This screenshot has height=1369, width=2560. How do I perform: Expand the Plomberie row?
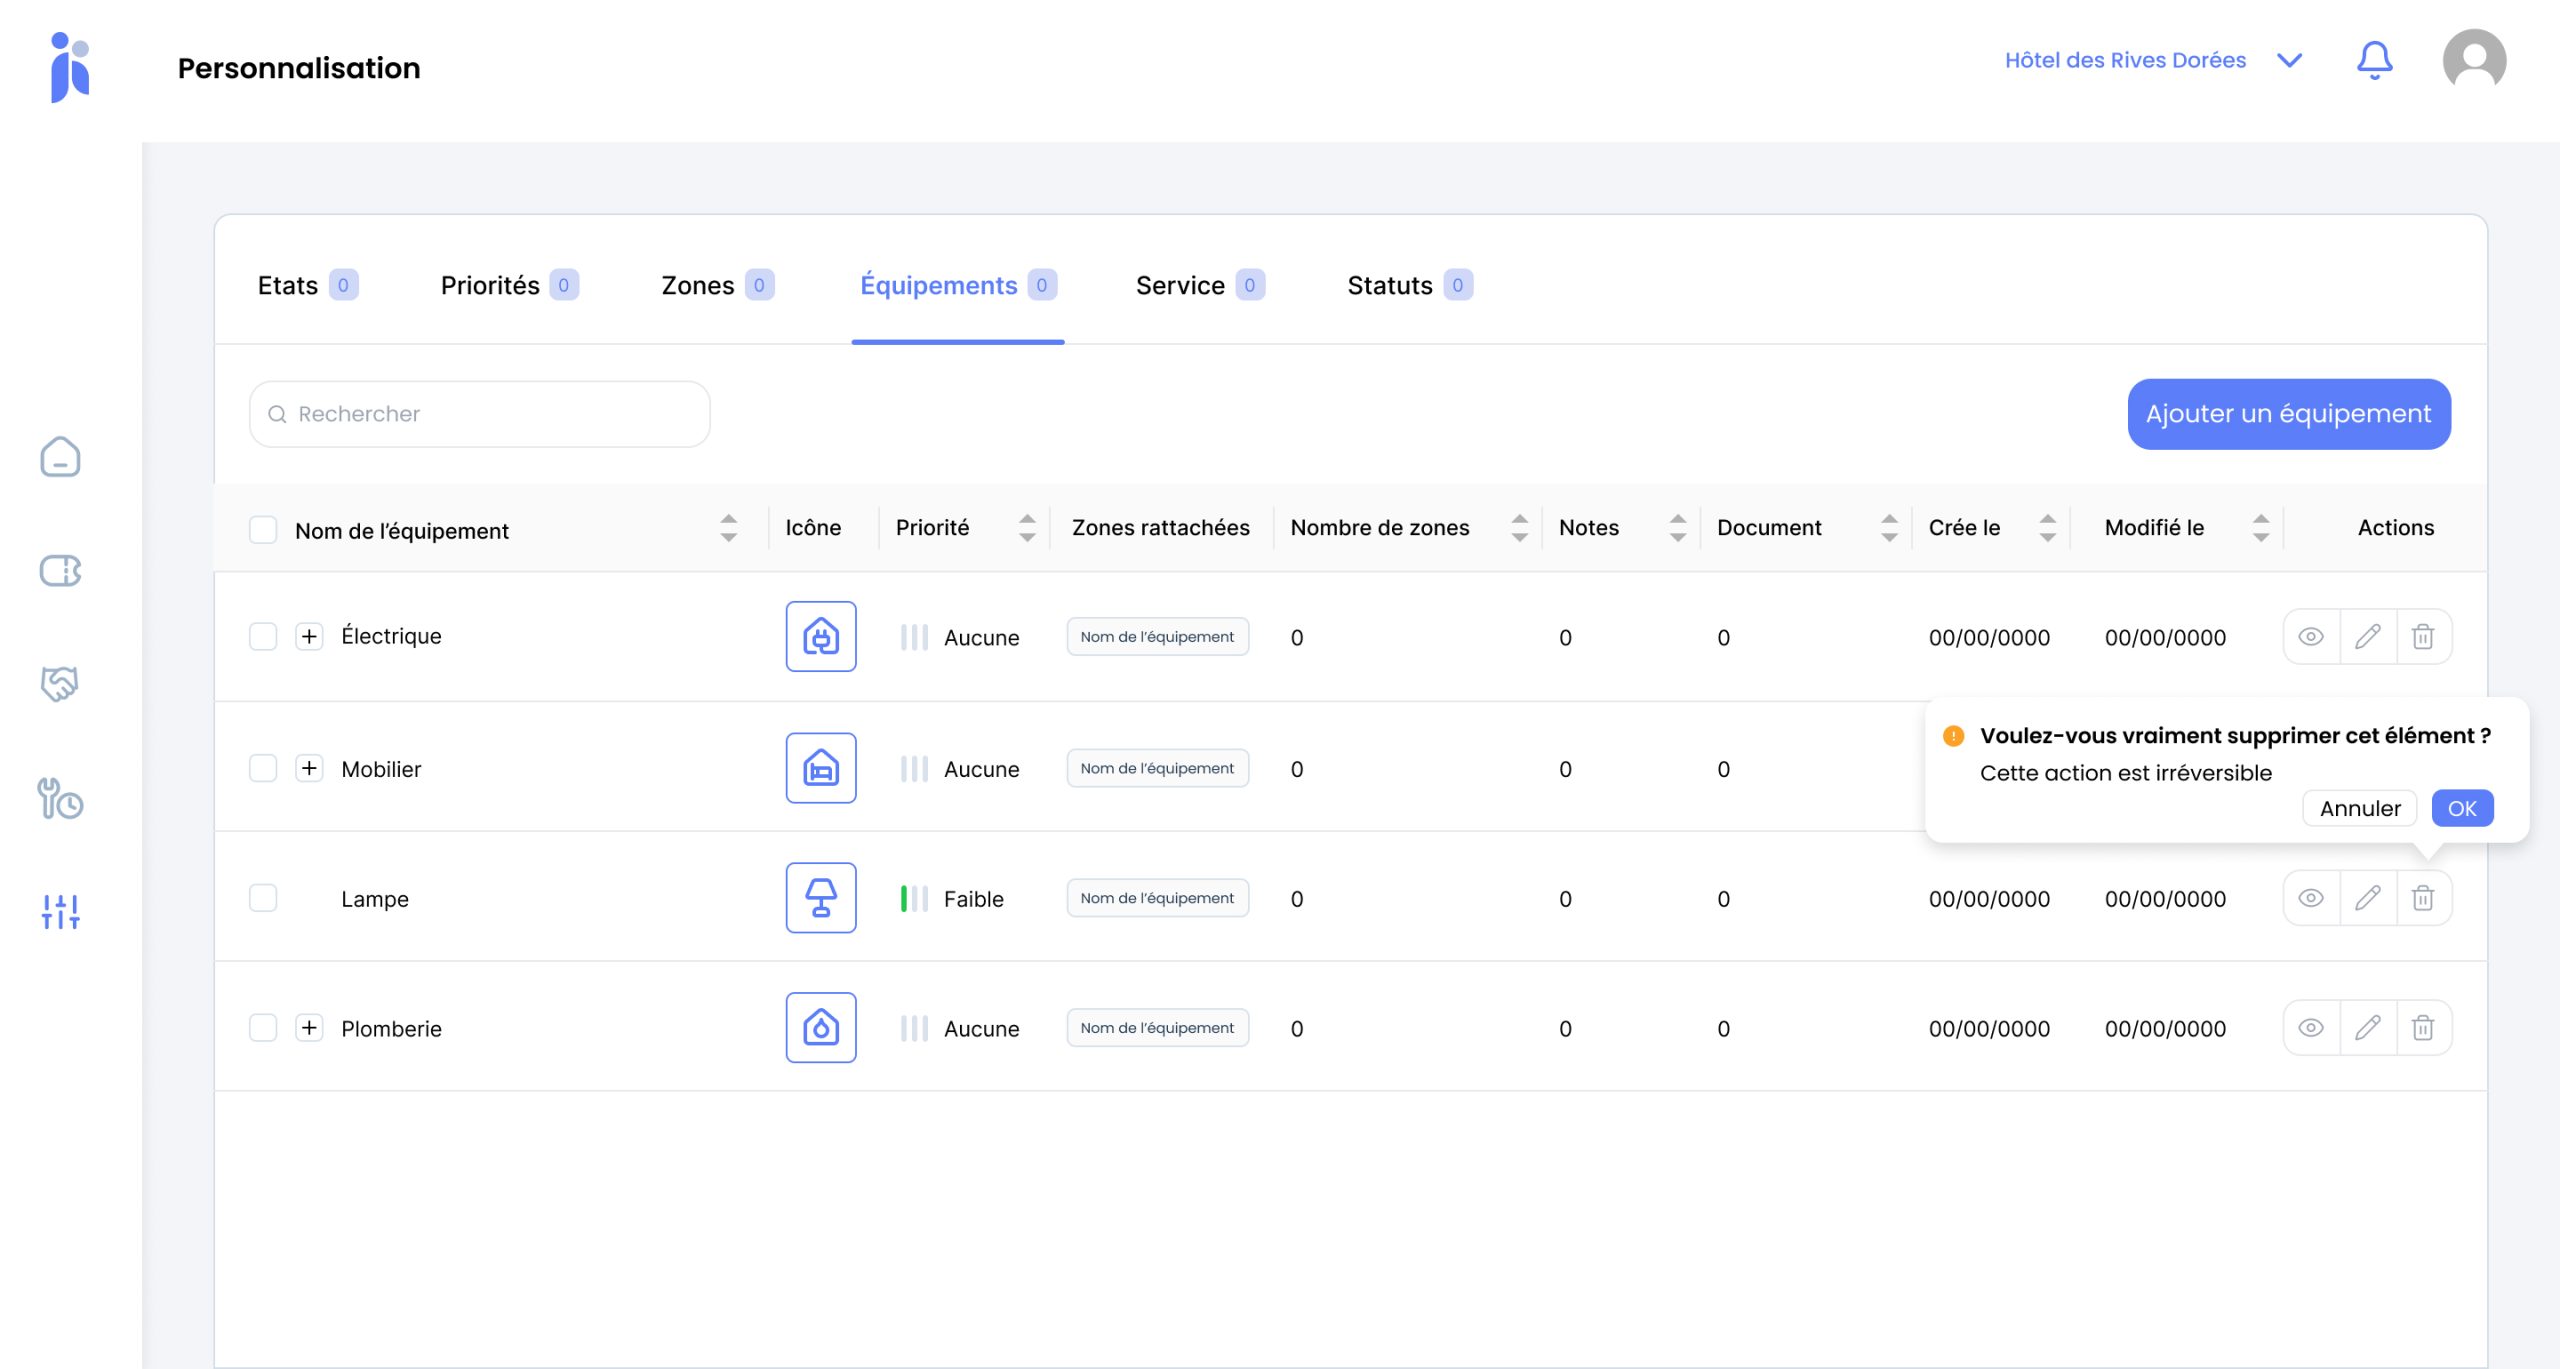(309, 1028)
